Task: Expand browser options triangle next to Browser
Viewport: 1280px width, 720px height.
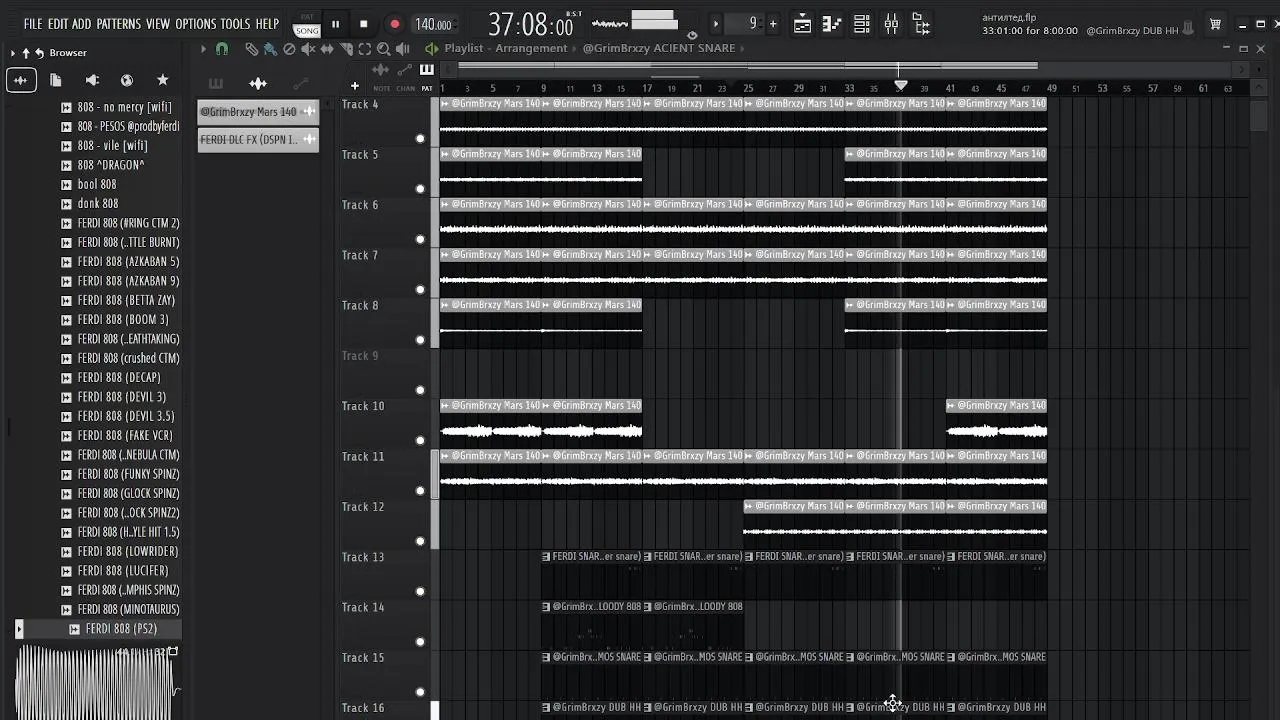Action: (x=13, y=53)
